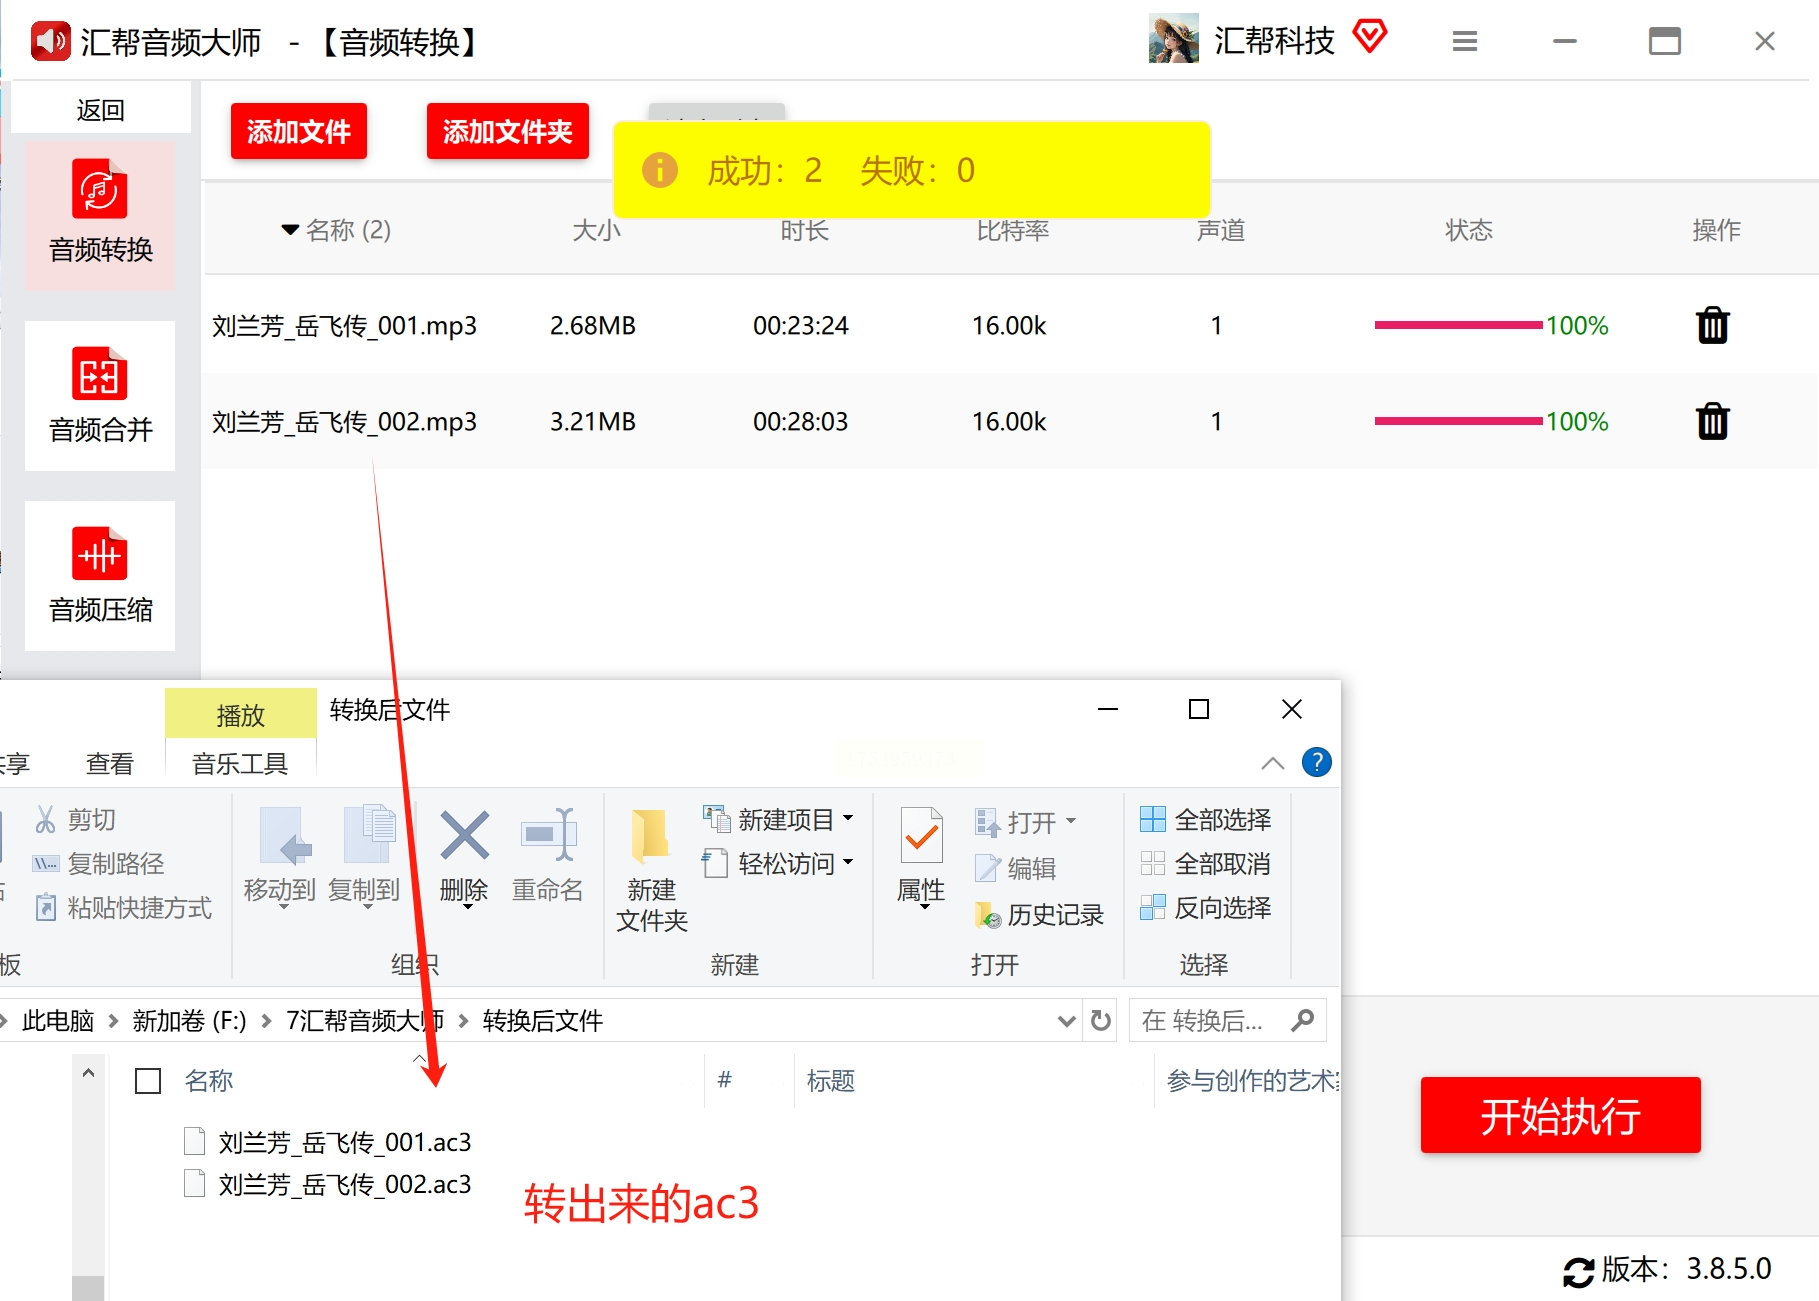Click the Explorer address bar refresh icon
The height and width of the screenshot is (1301, 1819).
coord(1101,1020)
